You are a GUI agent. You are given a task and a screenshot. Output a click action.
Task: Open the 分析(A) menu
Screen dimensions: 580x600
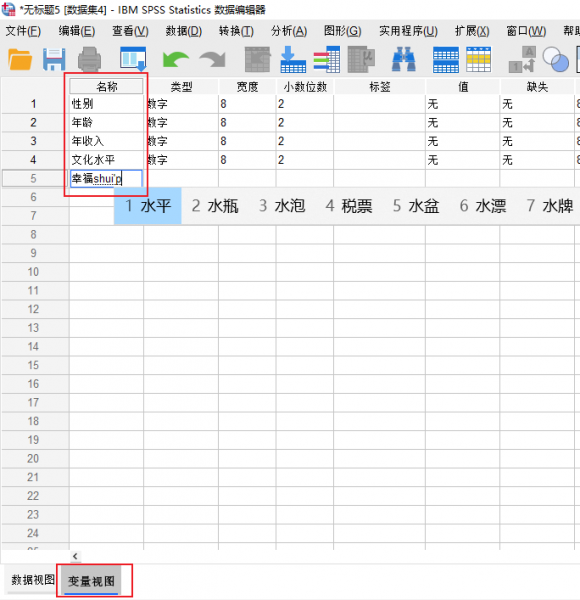click(289, 31)
